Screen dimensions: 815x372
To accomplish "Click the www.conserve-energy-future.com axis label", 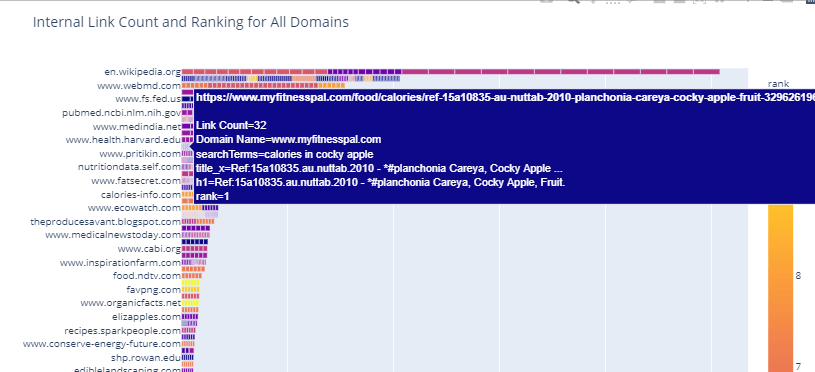I will [102, 344].
